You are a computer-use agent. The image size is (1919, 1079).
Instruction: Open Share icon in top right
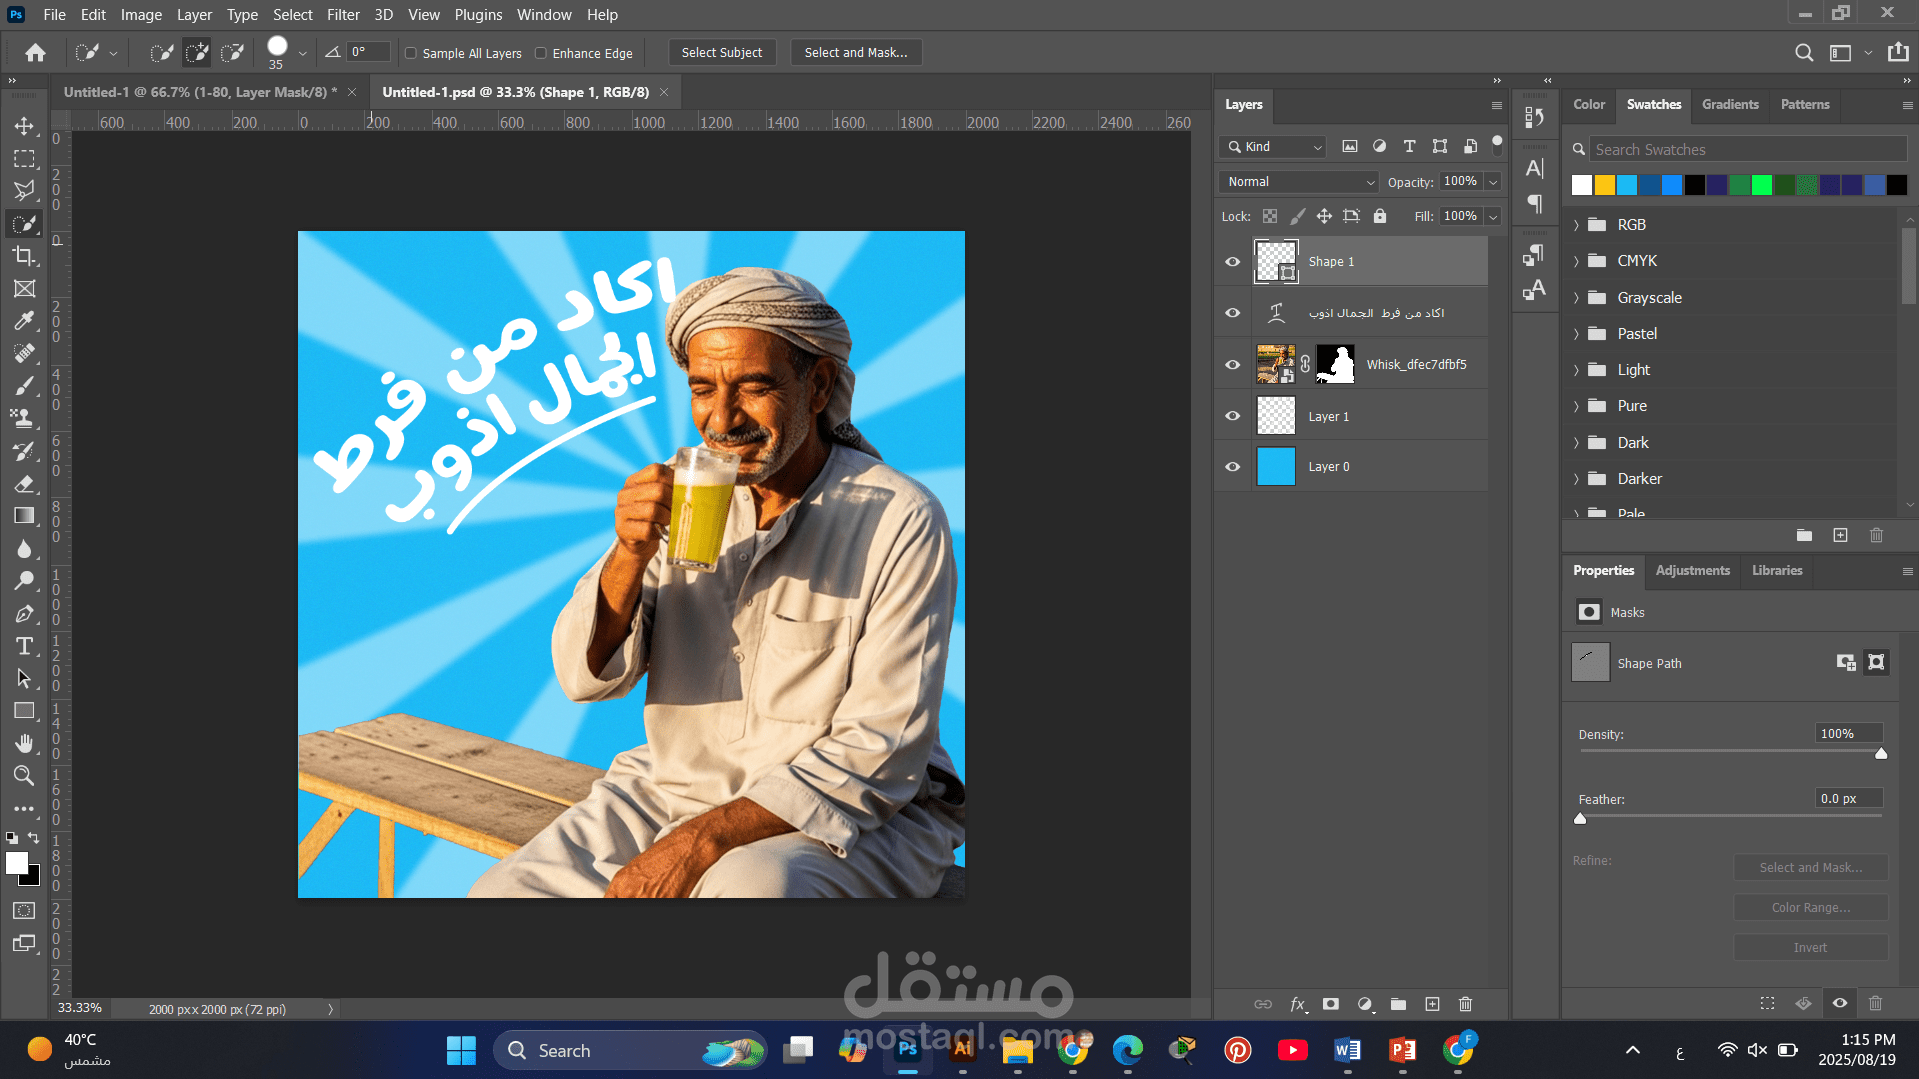[x=1897, y=52]
